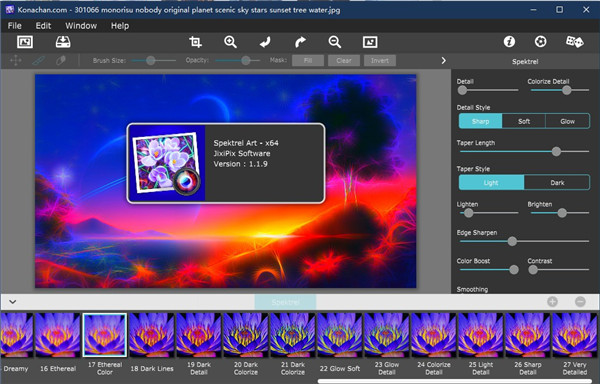Click the Spektrel panel header

coord(525,61)
